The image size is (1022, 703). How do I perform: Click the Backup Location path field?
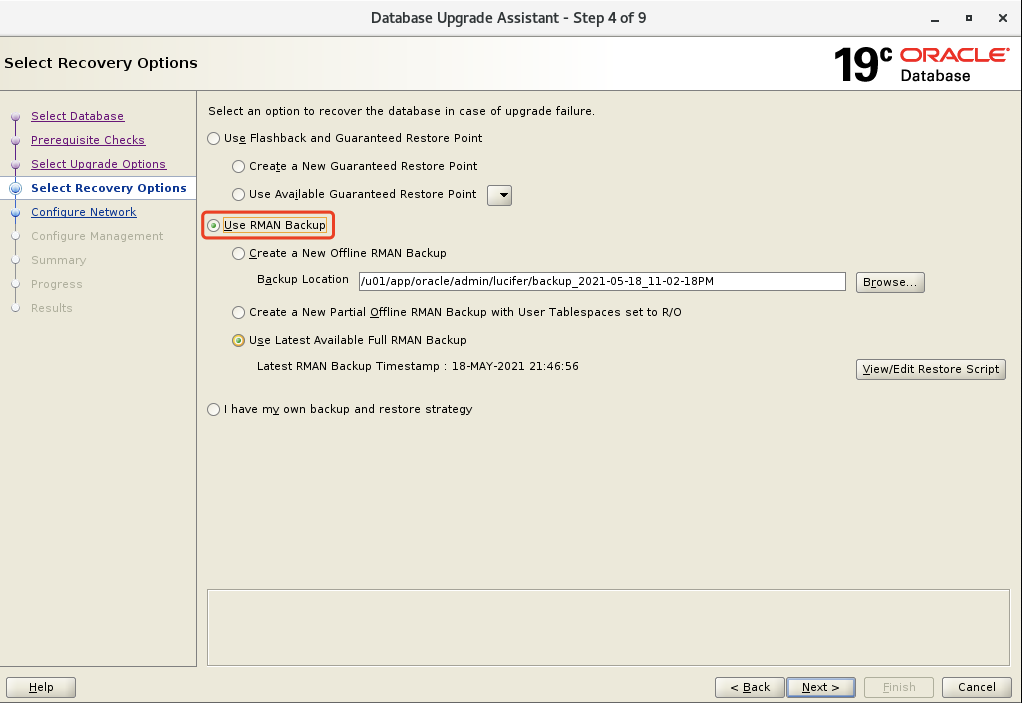point(602,281)
